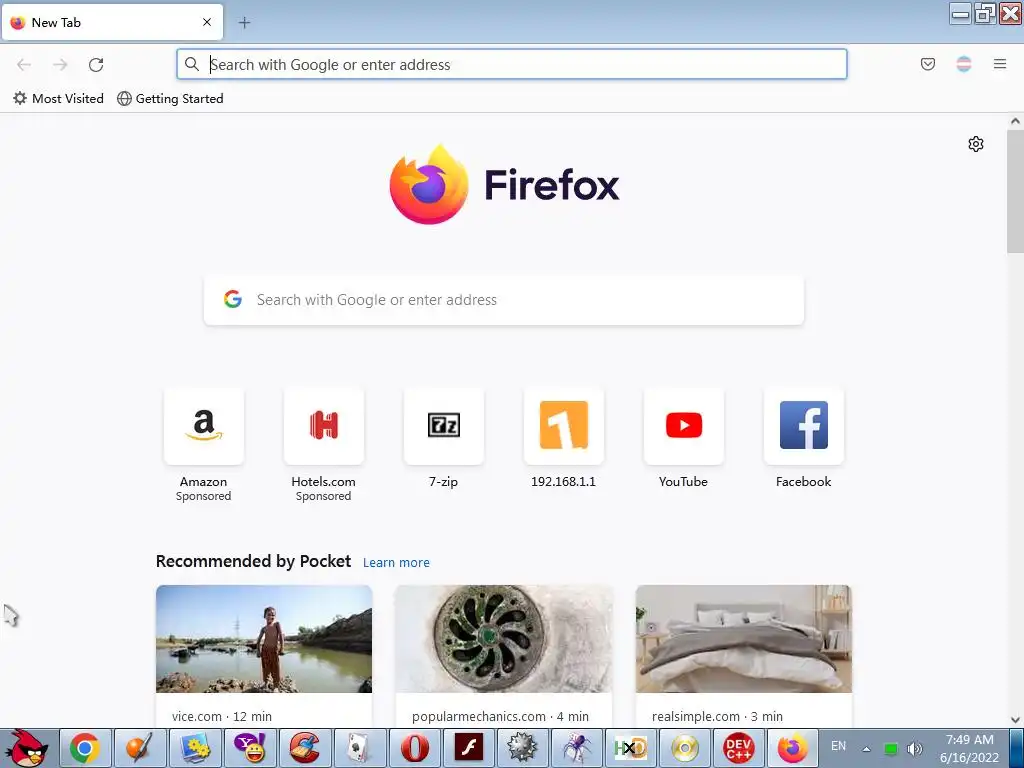Go forward with the forward arrow
Image resolution: width=1024 pixels, height=768 pixels.
point(60,64)
